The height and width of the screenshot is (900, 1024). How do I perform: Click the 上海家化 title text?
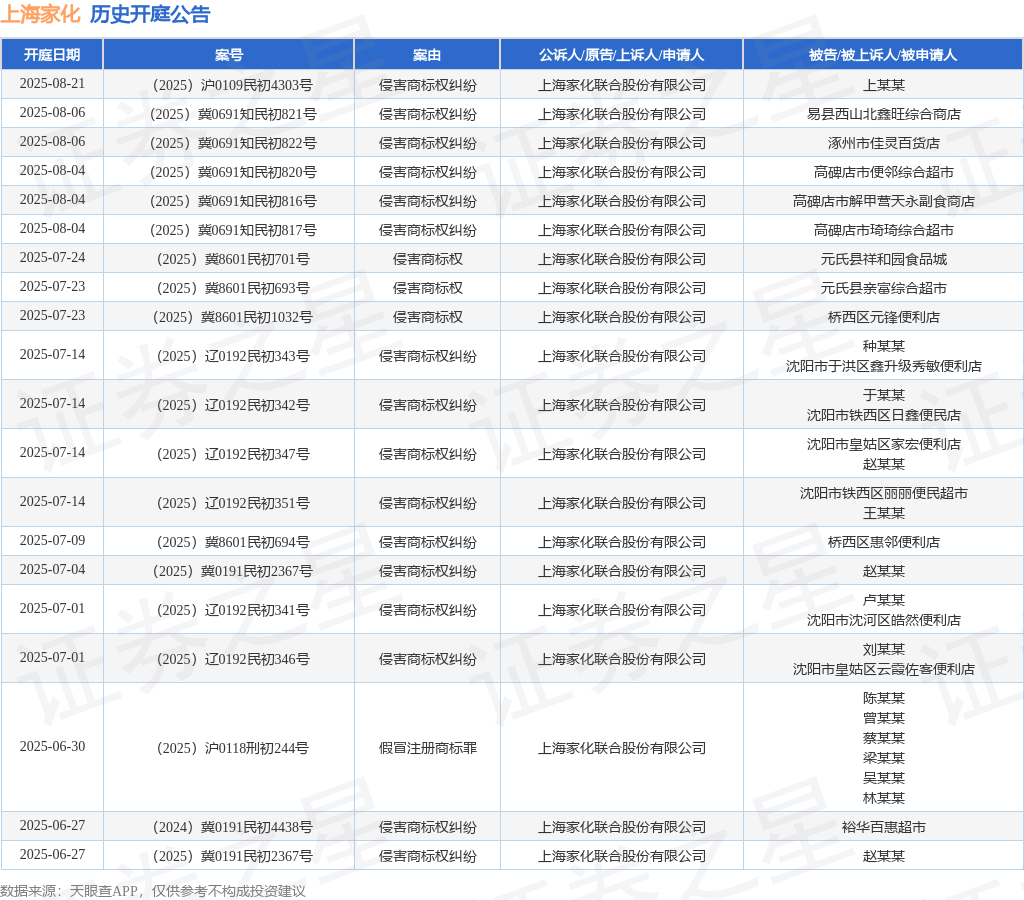(40, 14)
